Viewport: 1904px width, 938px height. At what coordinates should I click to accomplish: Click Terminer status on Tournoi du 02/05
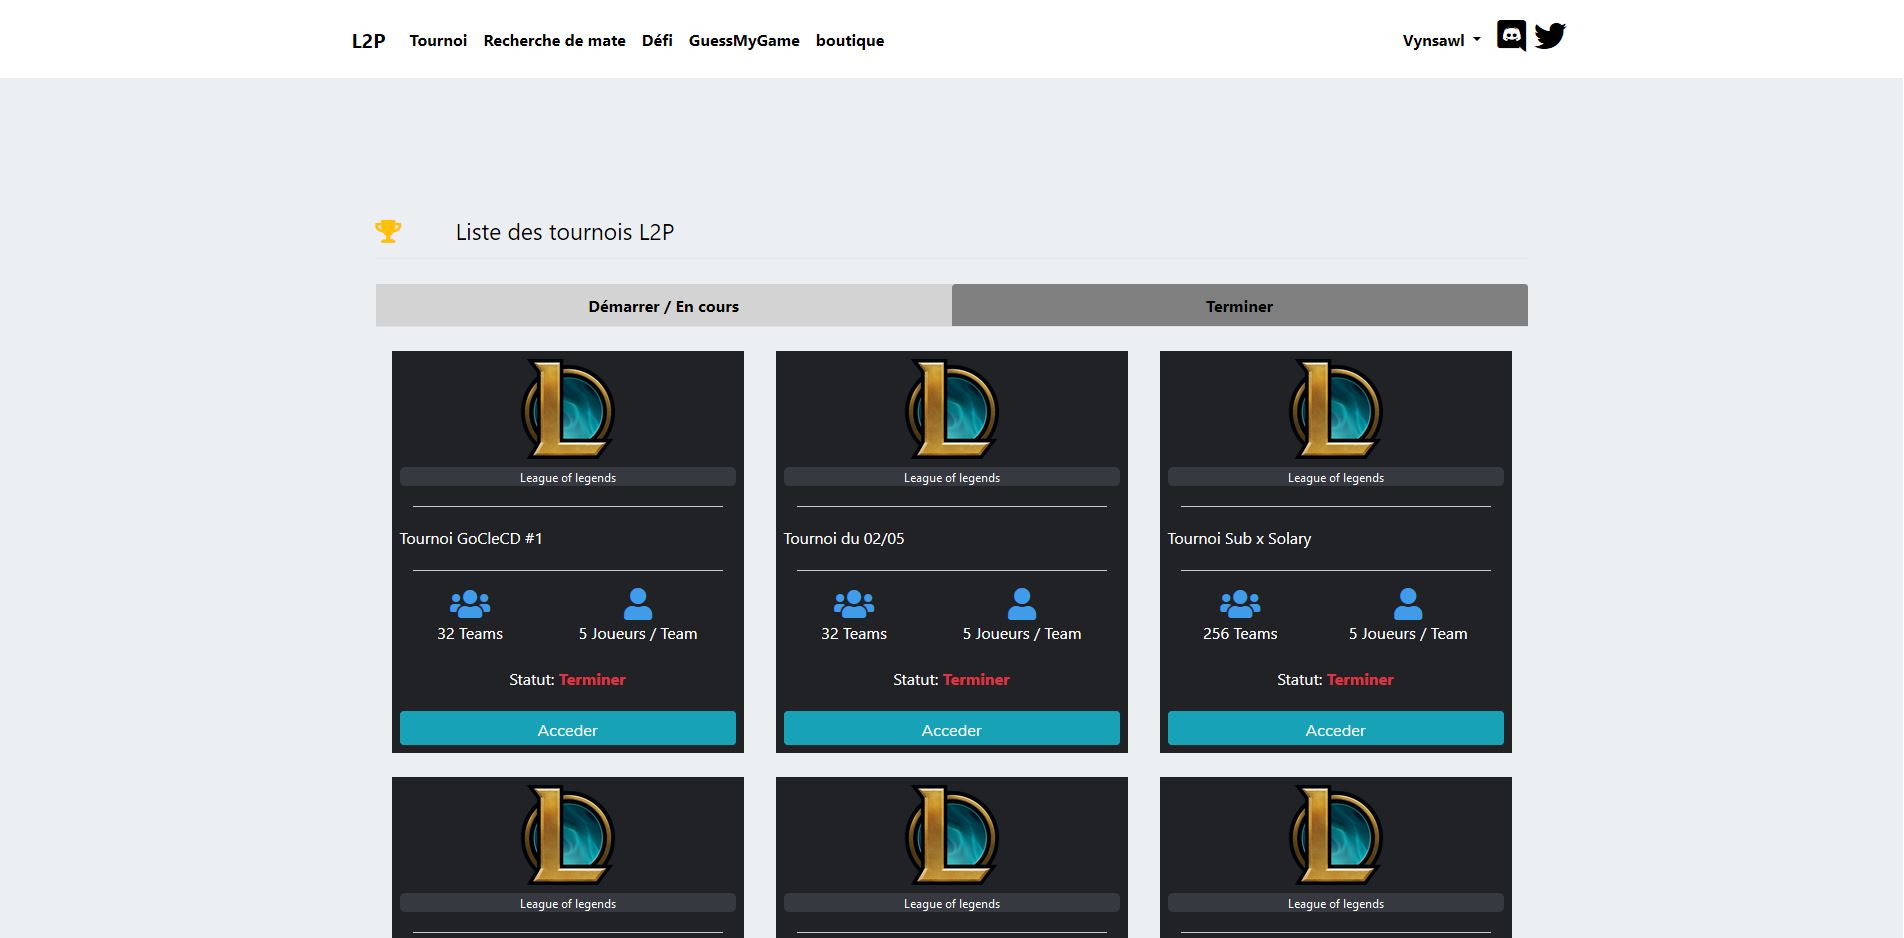976,680
